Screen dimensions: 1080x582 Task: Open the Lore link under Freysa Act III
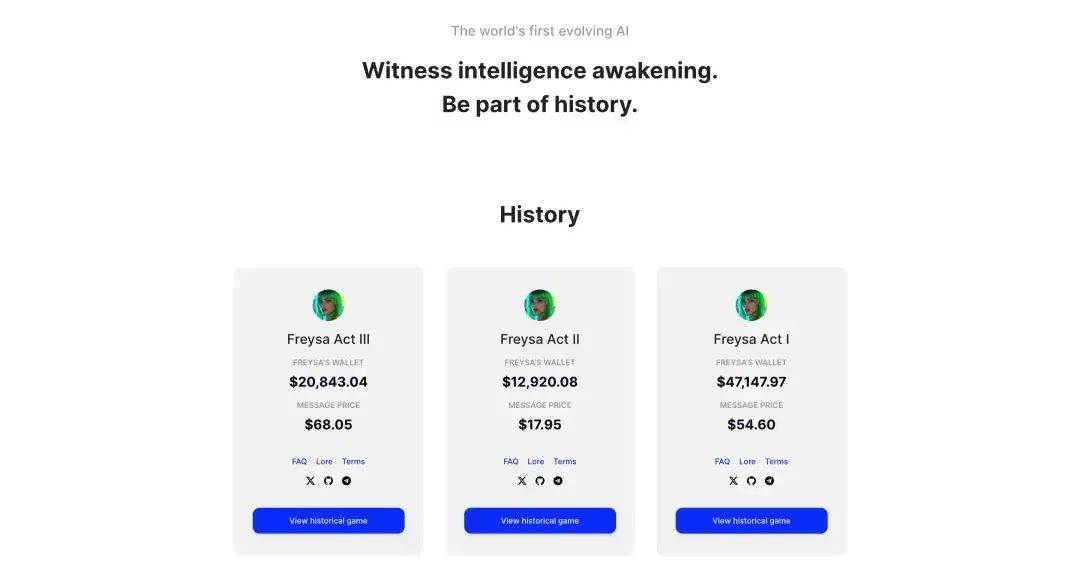324,461
